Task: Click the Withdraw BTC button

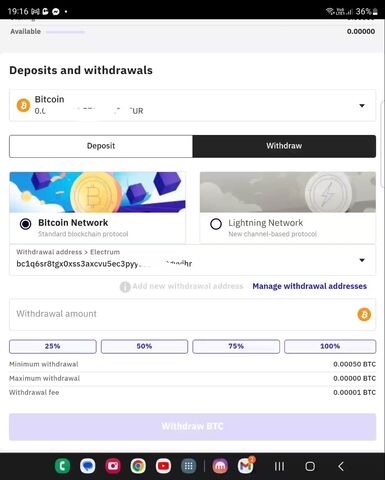Action: [192, 427]
